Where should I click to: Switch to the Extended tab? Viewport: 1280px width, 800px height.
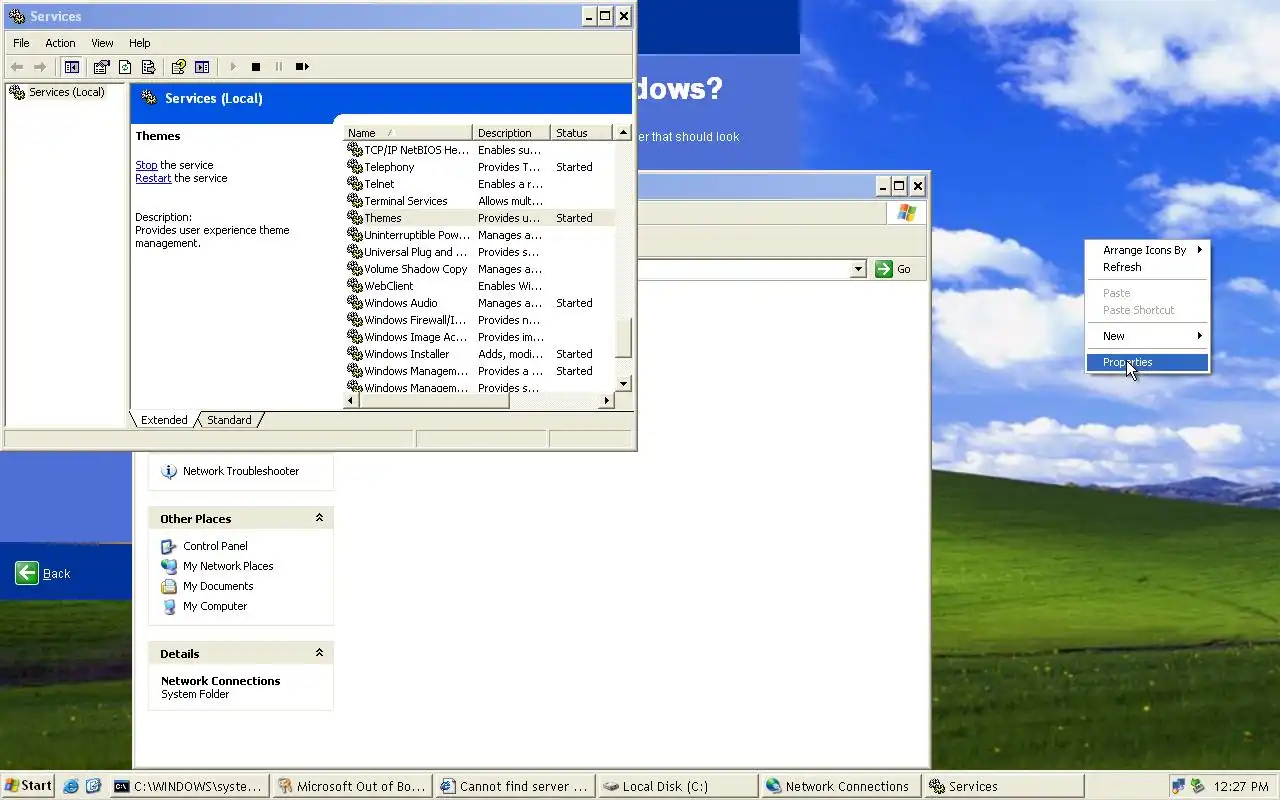[x=164, y=420]
